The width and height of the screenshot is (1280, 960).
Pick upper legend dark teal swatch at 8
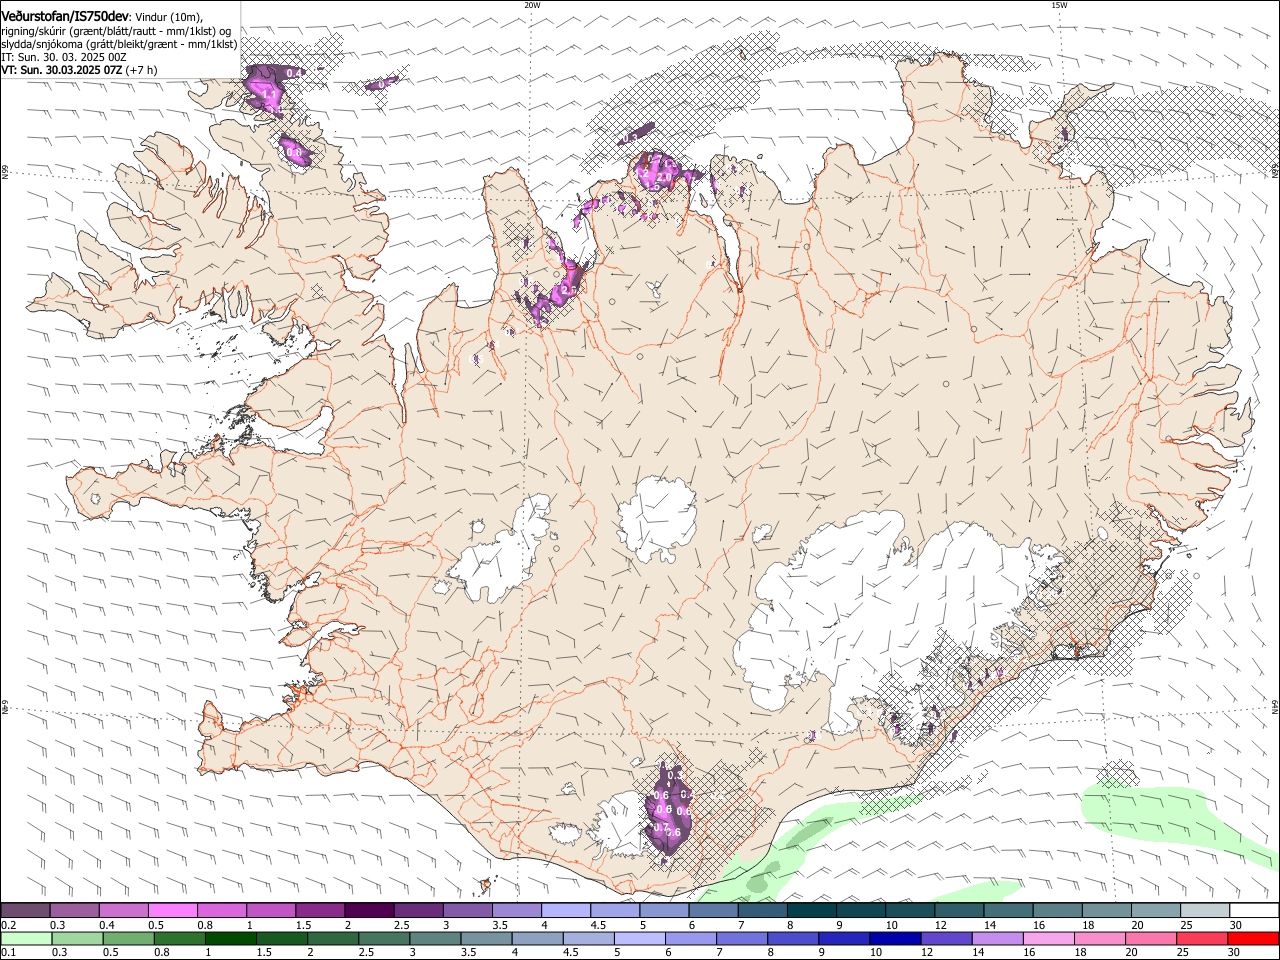coord(811,911)
